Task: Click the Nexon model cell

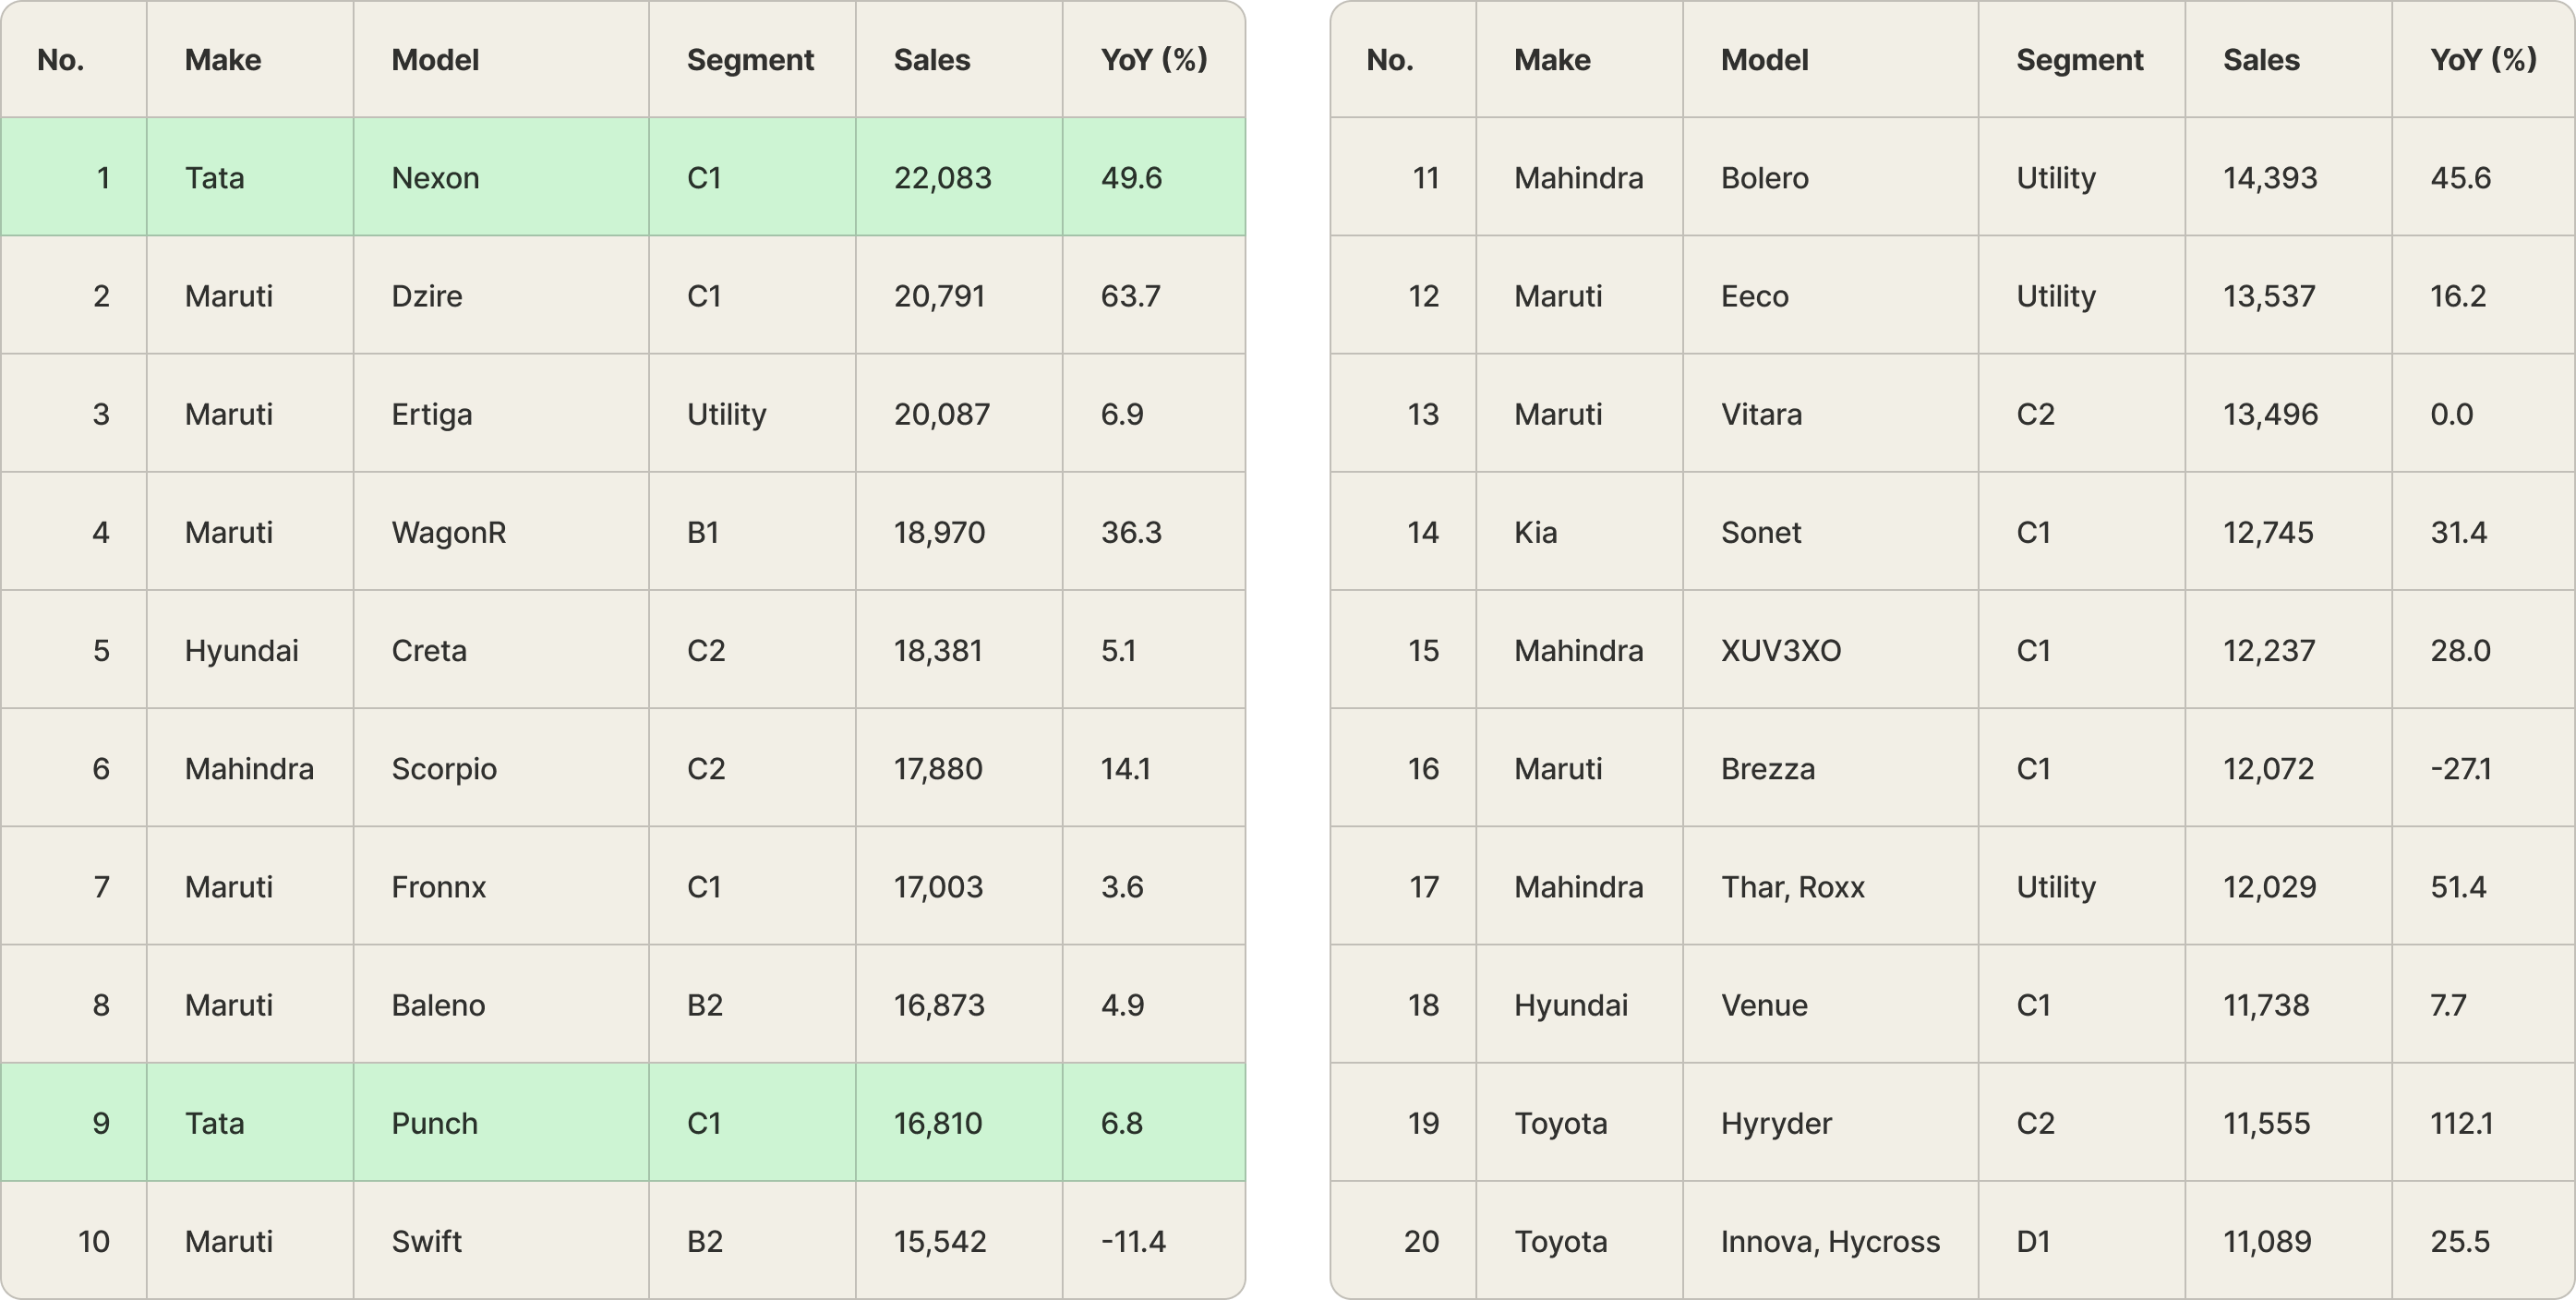Action: pos(436,178)
